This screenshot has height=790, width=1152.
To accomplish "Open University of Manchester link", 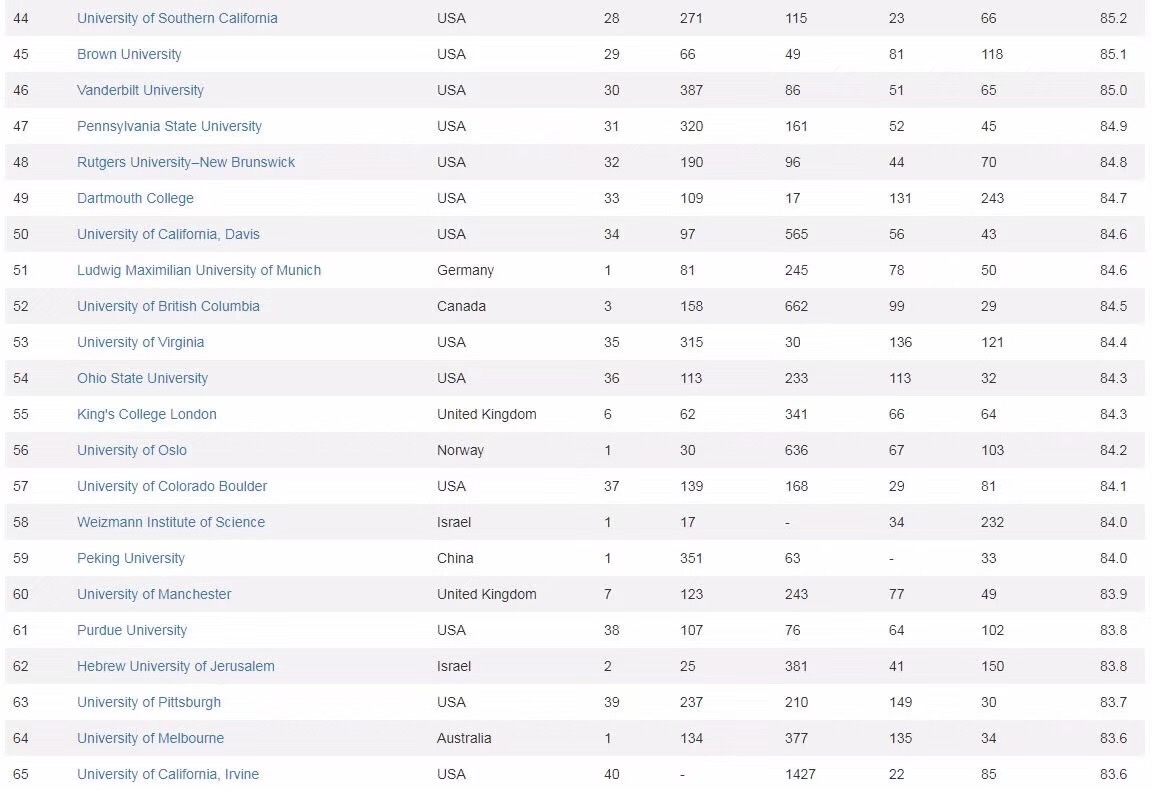I will [x=154, y=594].
